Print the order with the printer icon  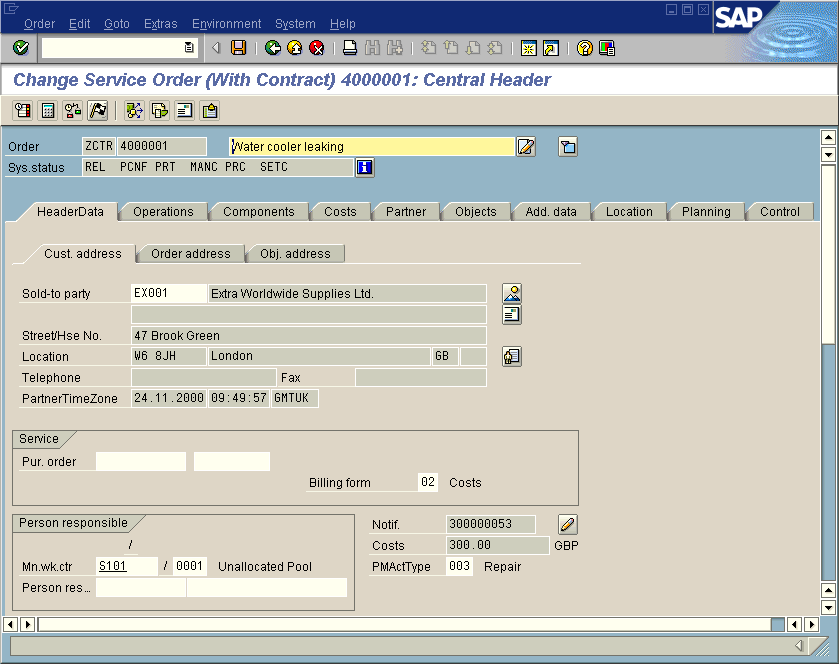pos(350,48)
